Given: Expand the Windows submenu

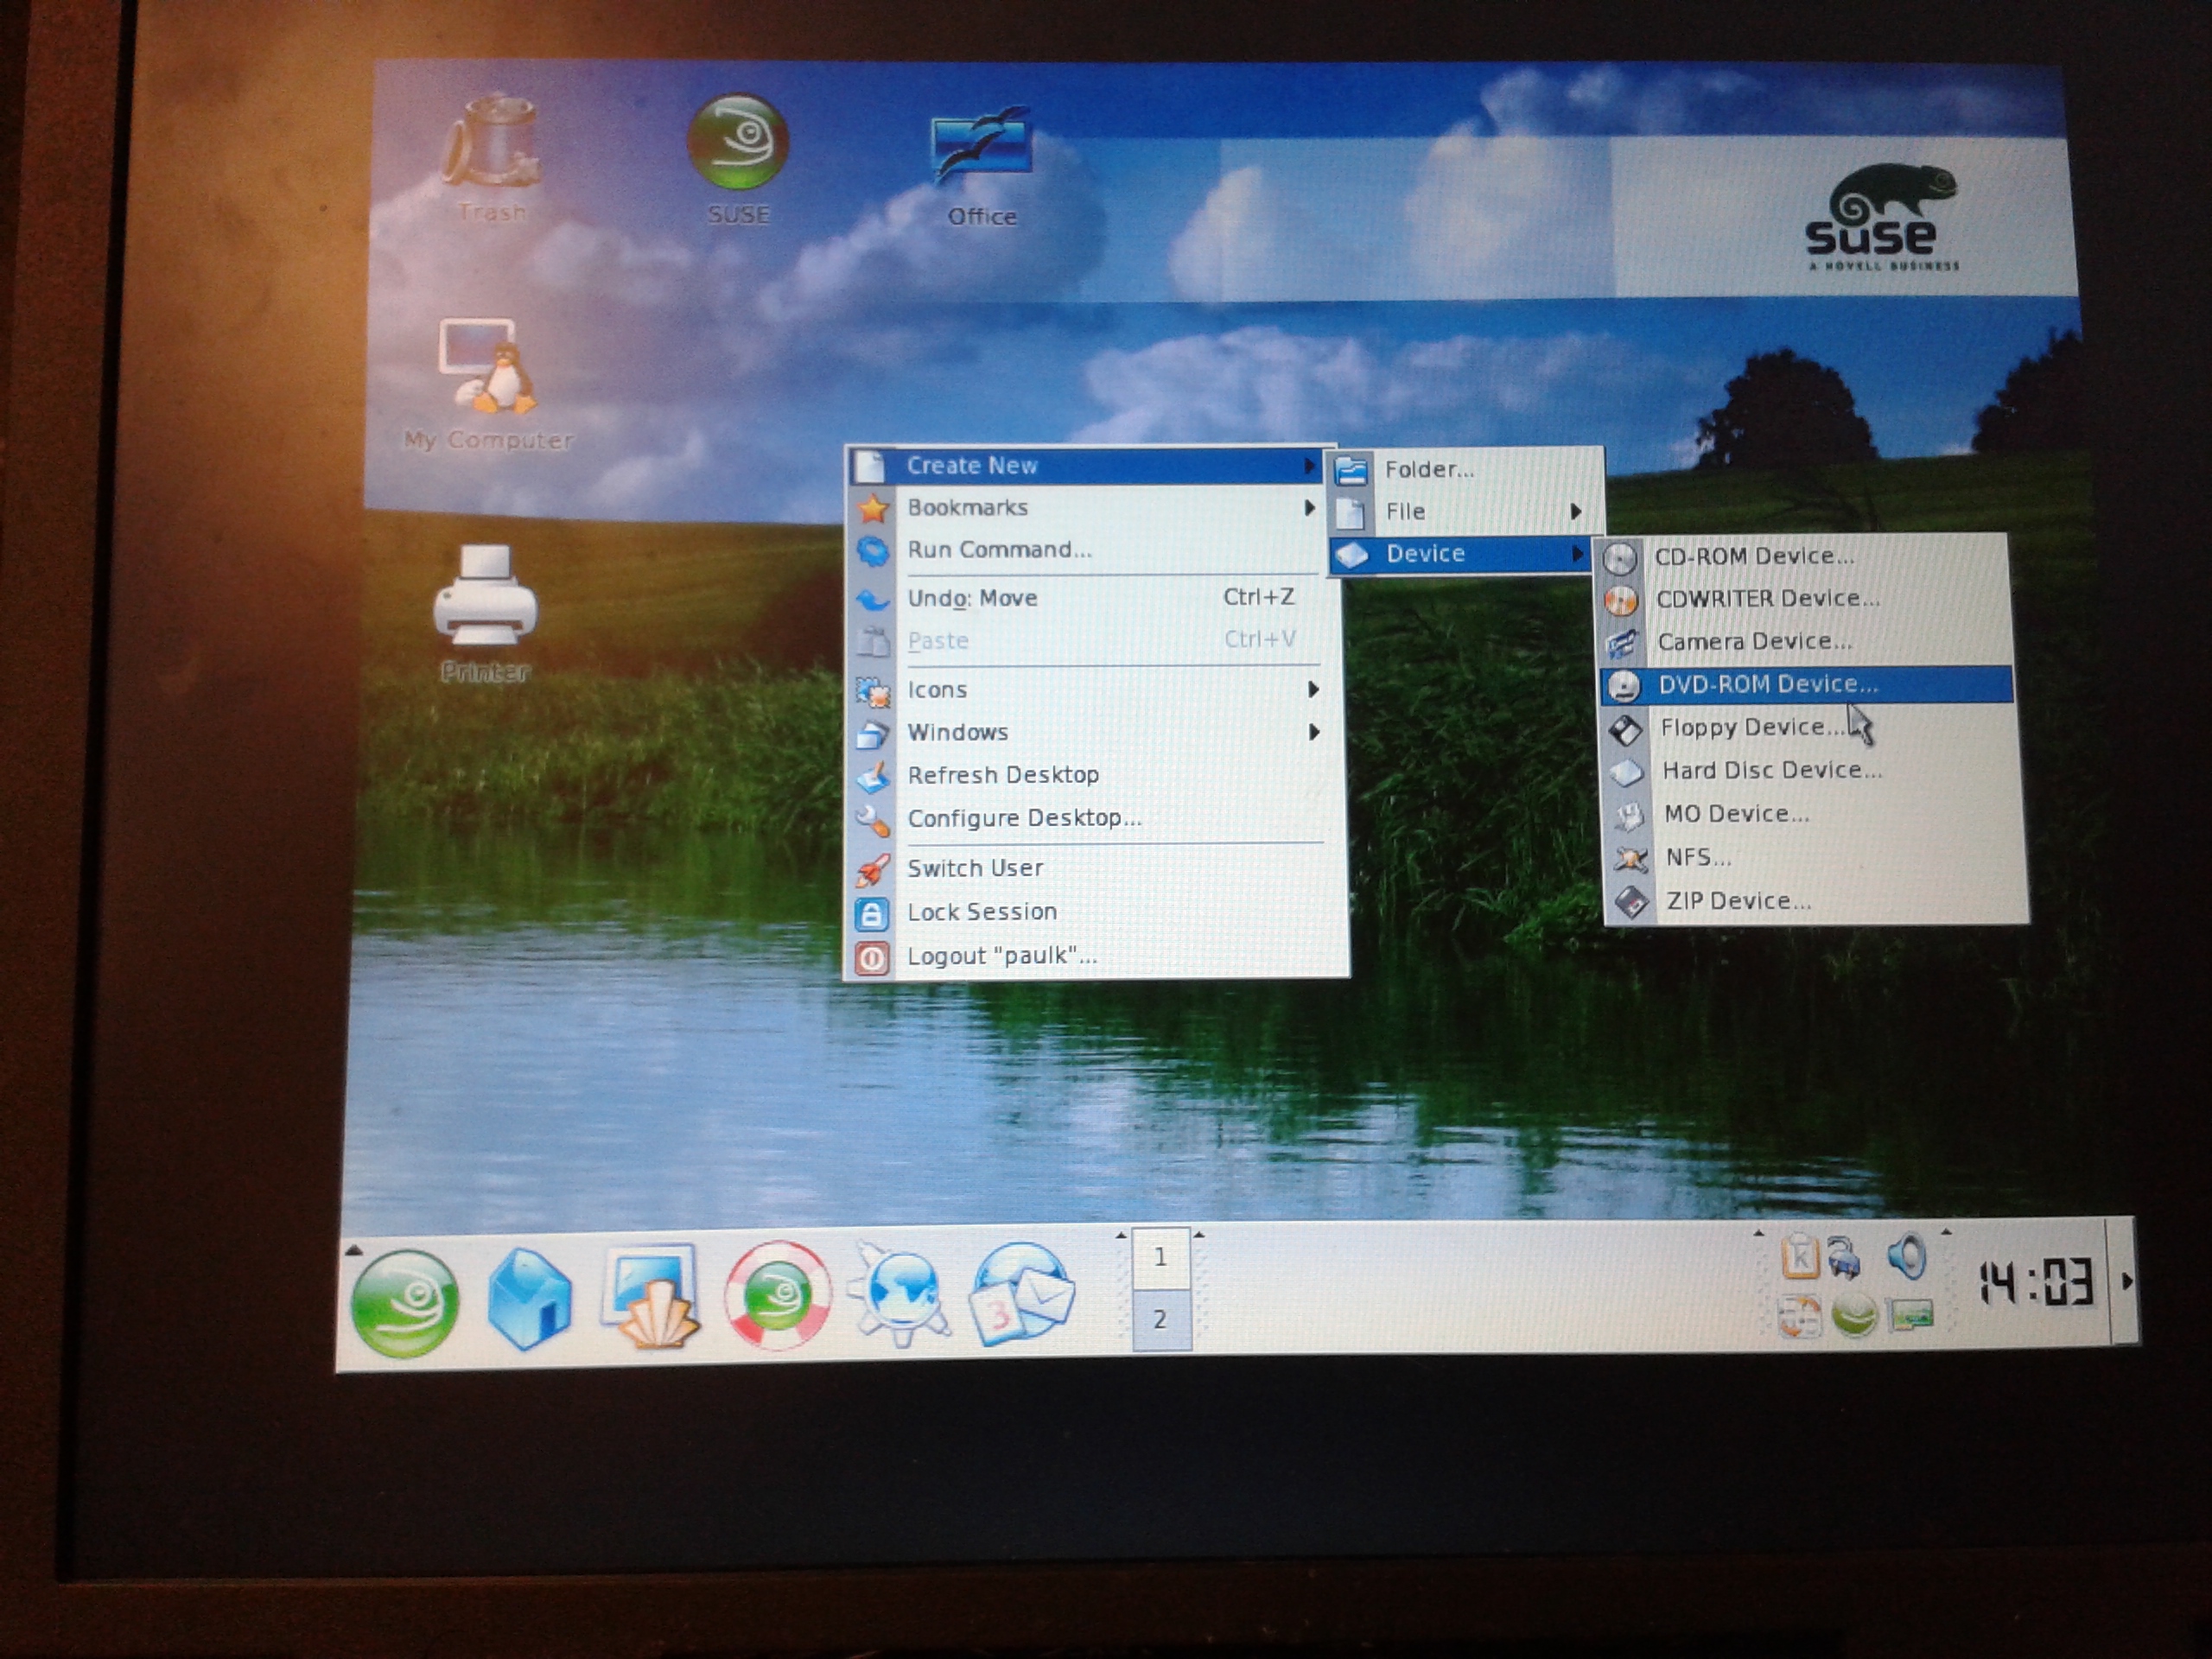Looking at the screenshot, I should (x=1090, y=732).
